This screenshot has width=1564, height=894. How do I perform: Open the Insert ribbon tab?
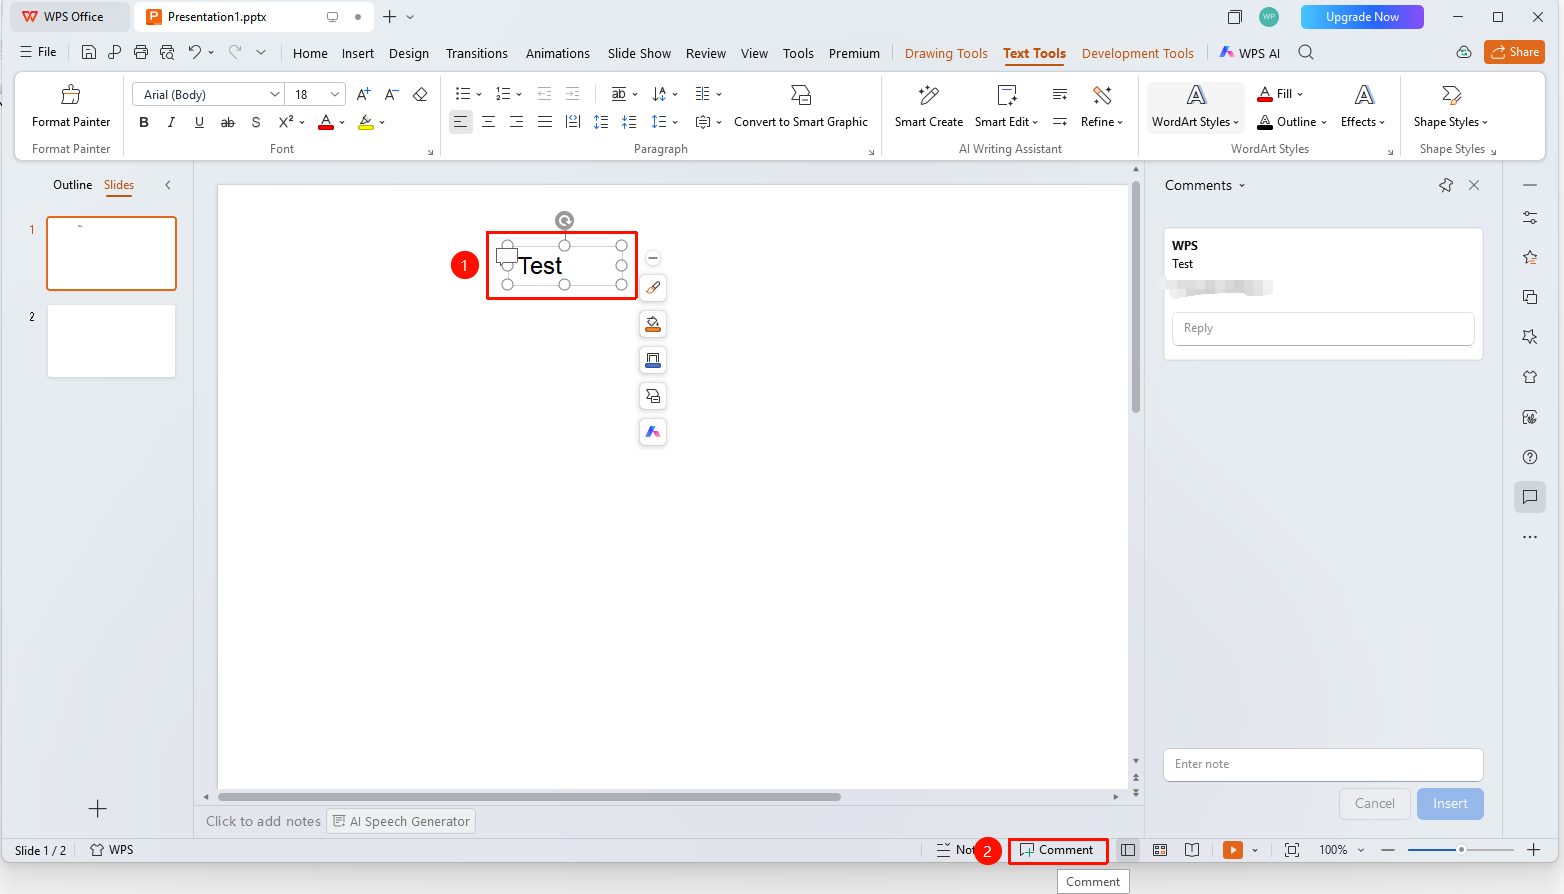tap(357, 53)
